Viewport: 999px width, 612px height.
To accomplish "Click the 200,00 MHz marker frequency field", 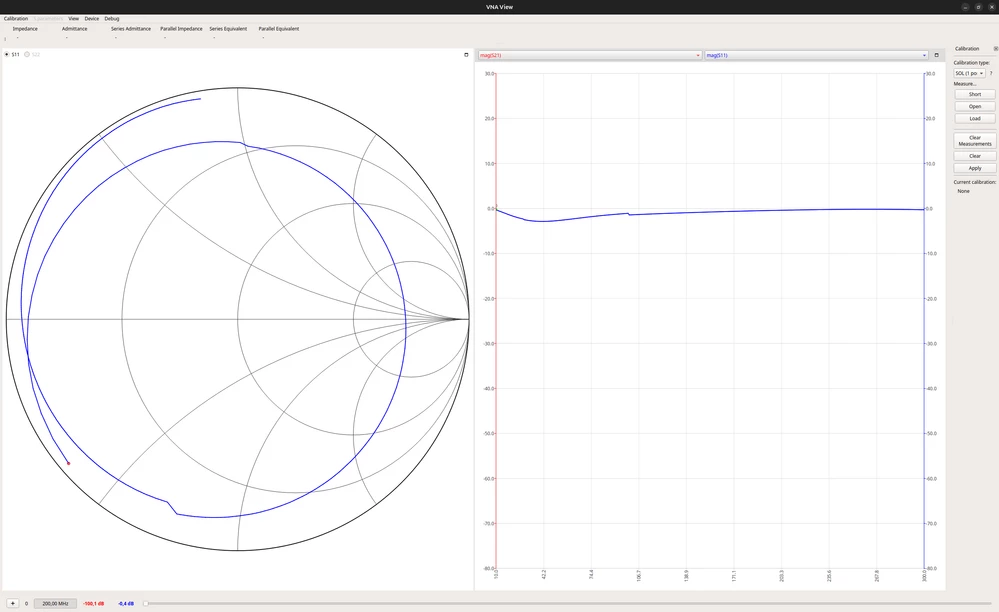I will coord(55,603).
